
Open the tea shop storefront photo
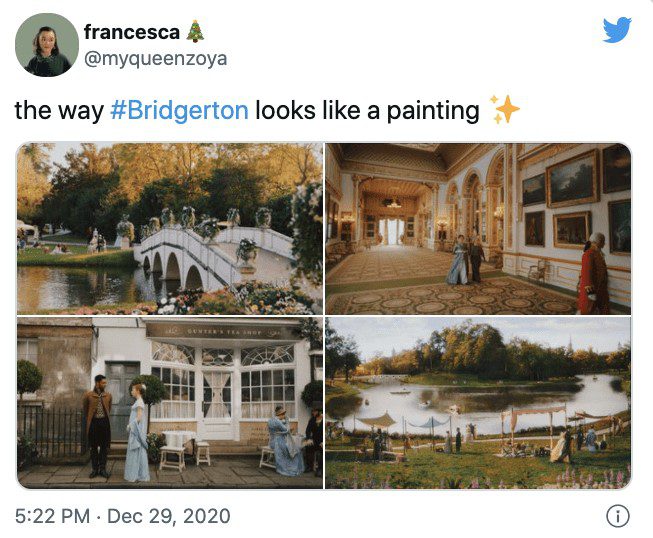(170, 403)
